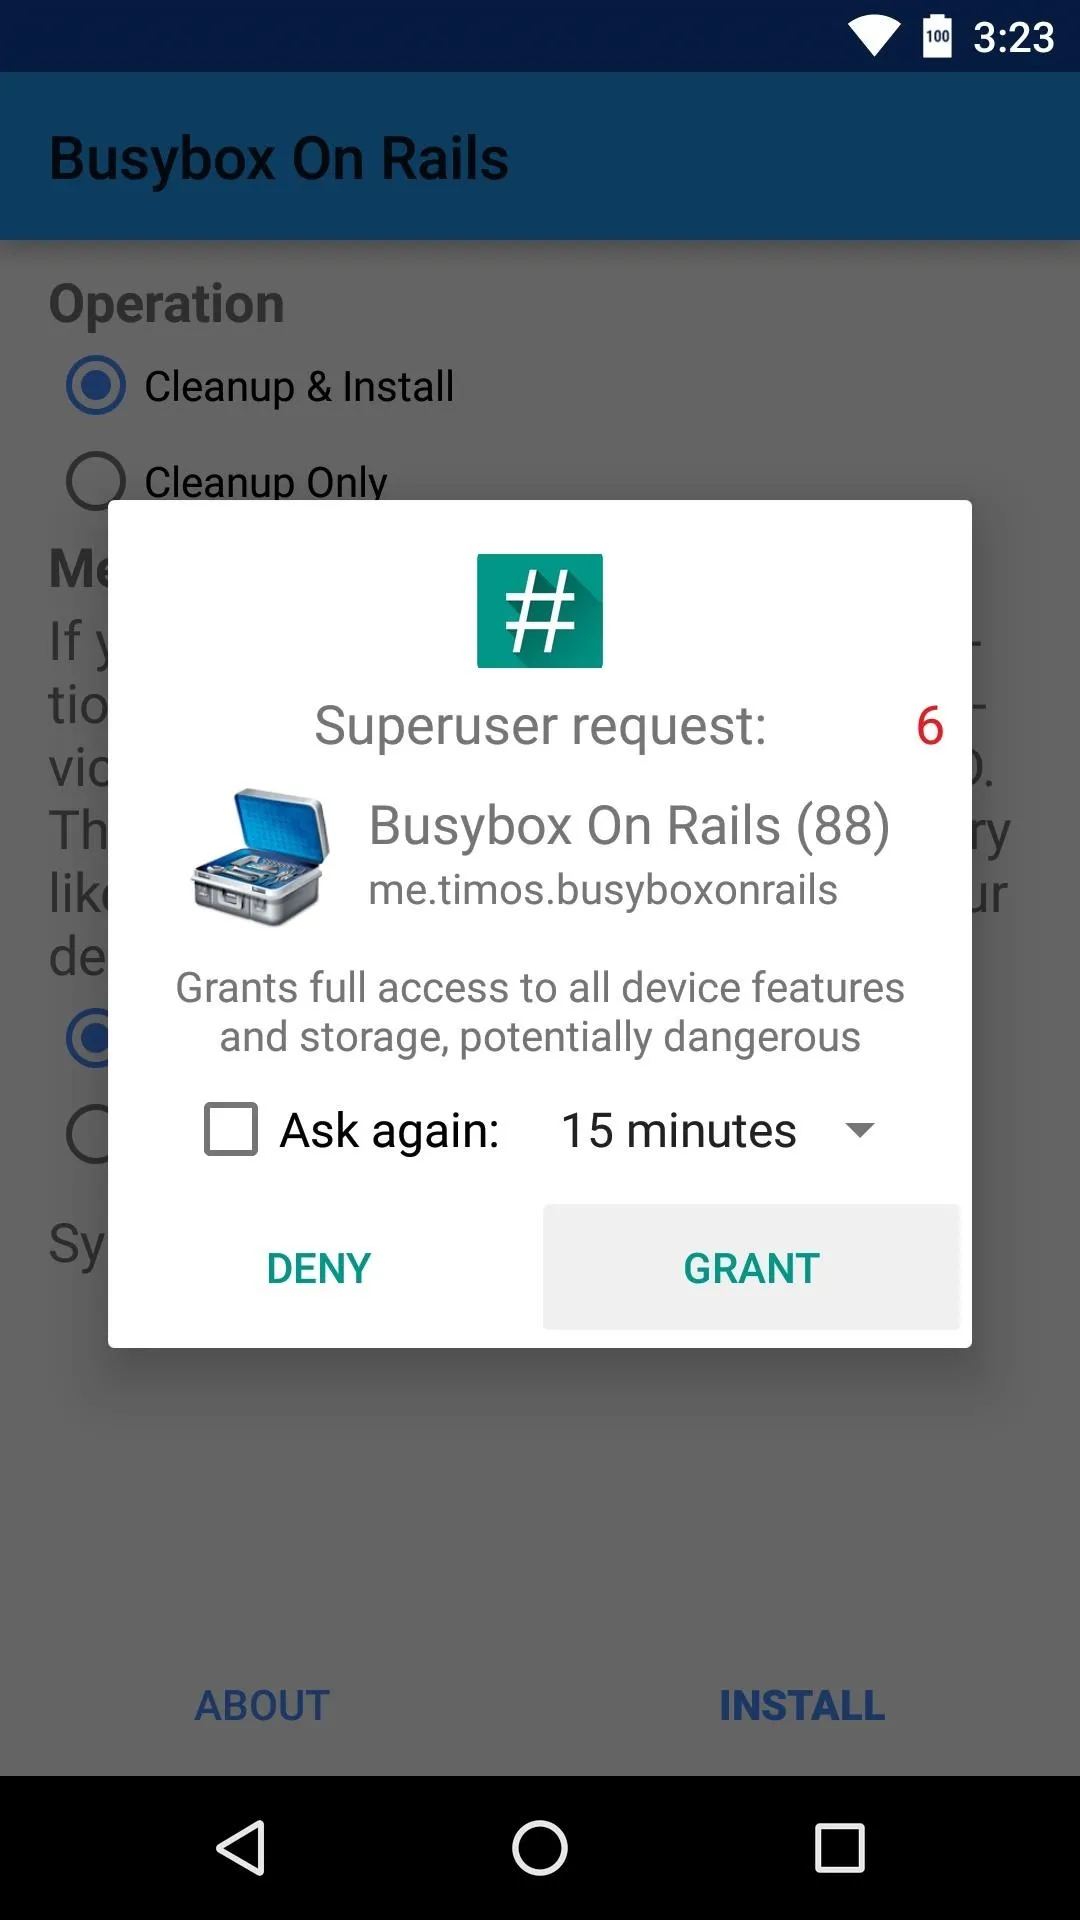Tap the Wi-Fi status icon
The height and width of the screenshot is (1920, 1080).
coord(874,37)
